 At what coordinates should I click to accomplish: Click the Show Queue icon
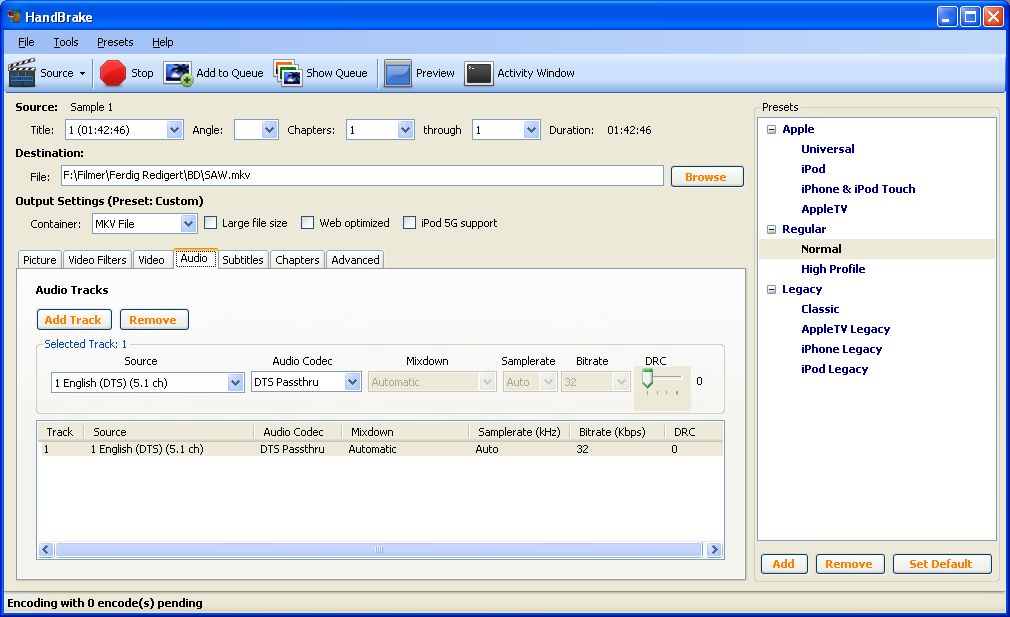point(287,73)
